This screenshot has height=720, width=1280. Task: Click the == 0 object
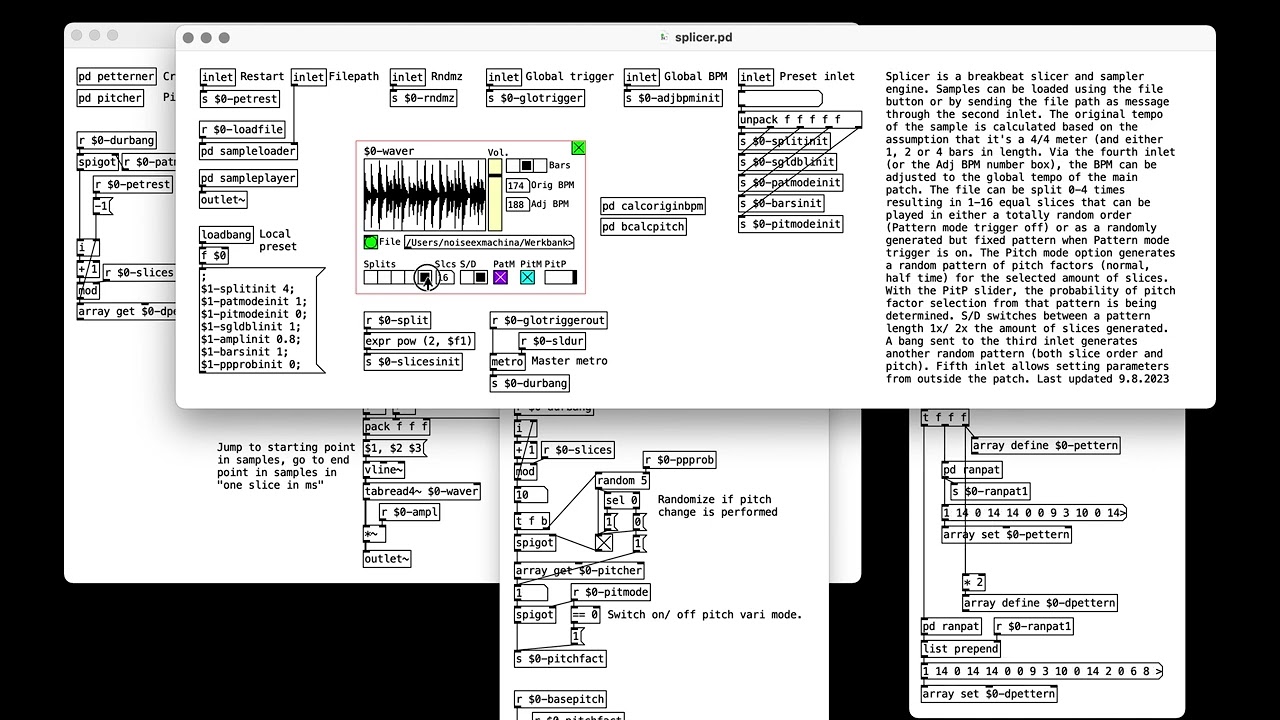(586, 615)
